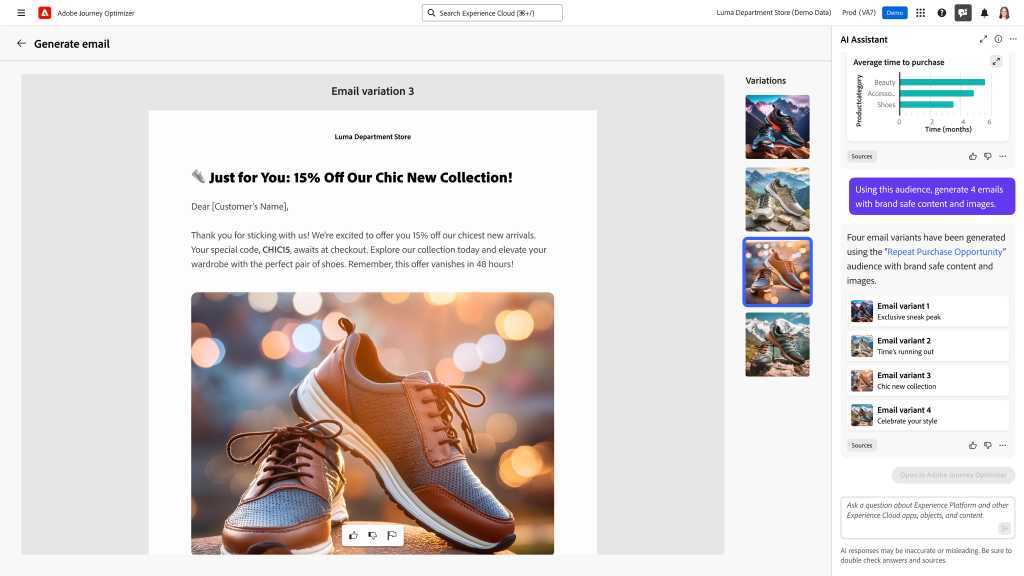Click the 'Variations' heading

coord(765,80)
